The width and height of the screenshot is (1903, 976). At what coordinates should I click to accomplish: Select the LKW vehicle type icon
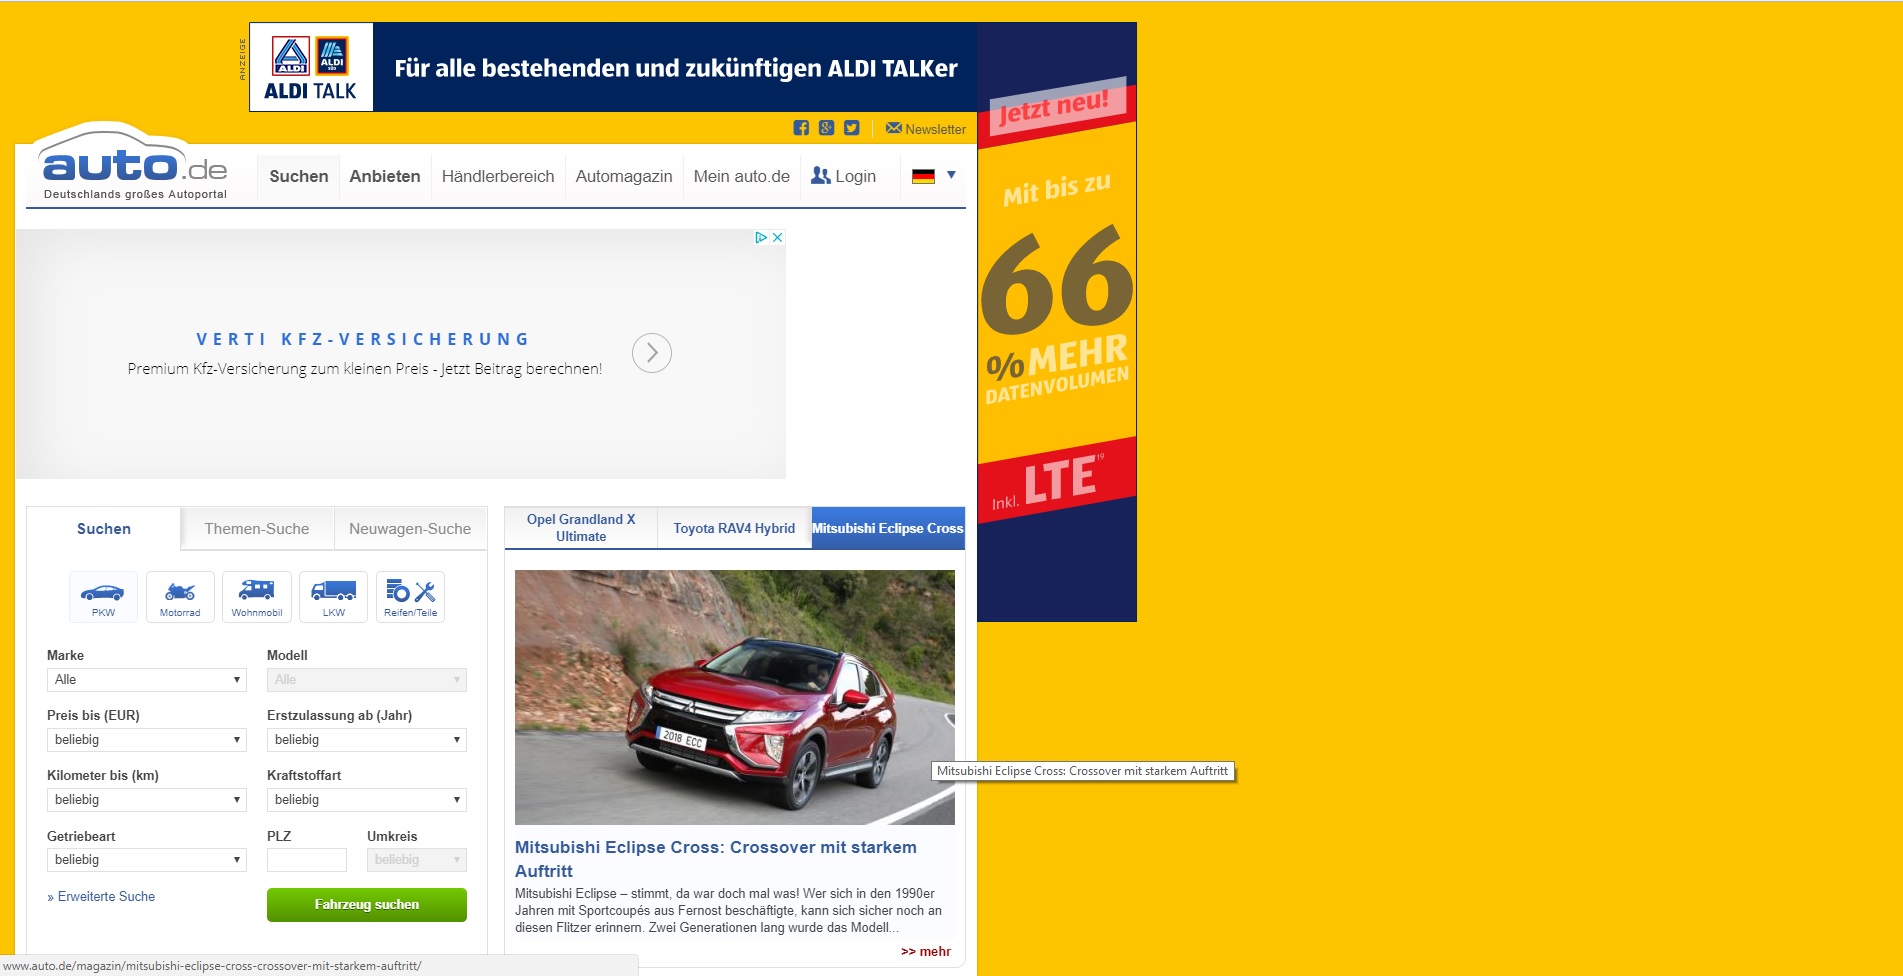334,597
